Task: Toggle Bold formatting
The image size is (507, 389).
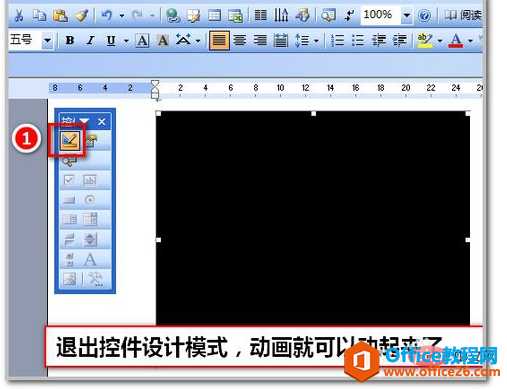Action: click(x=70, y=41)
